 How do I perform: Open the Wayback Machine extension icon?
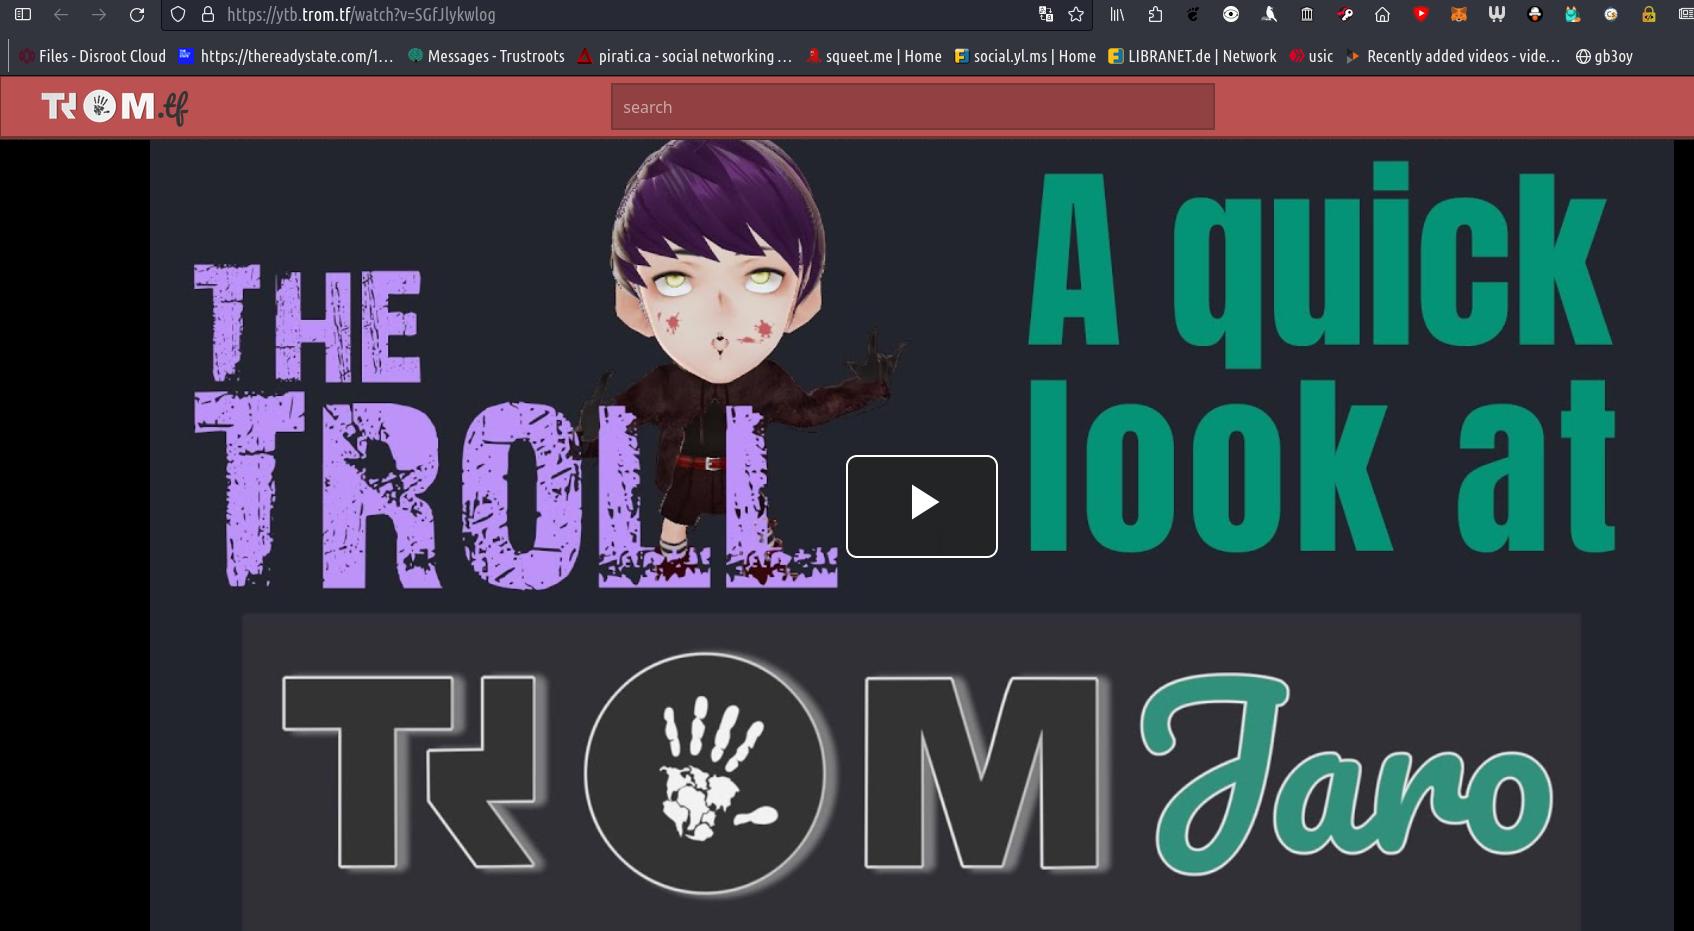1306,15
